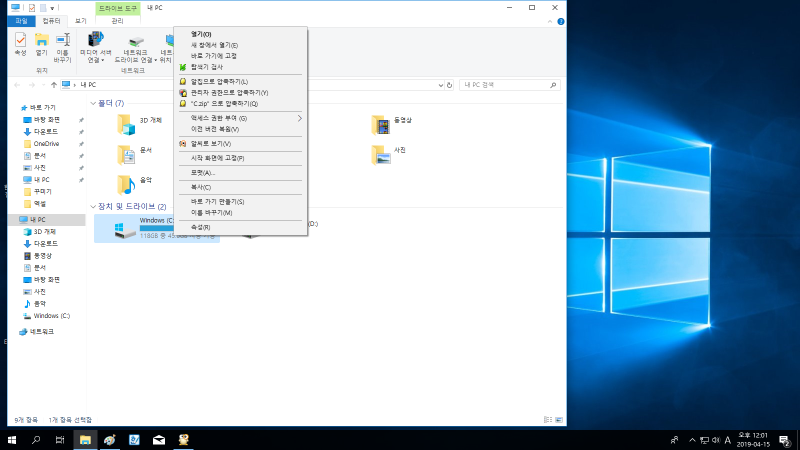Select the 음악 folder in main pane

pos(135,184)
